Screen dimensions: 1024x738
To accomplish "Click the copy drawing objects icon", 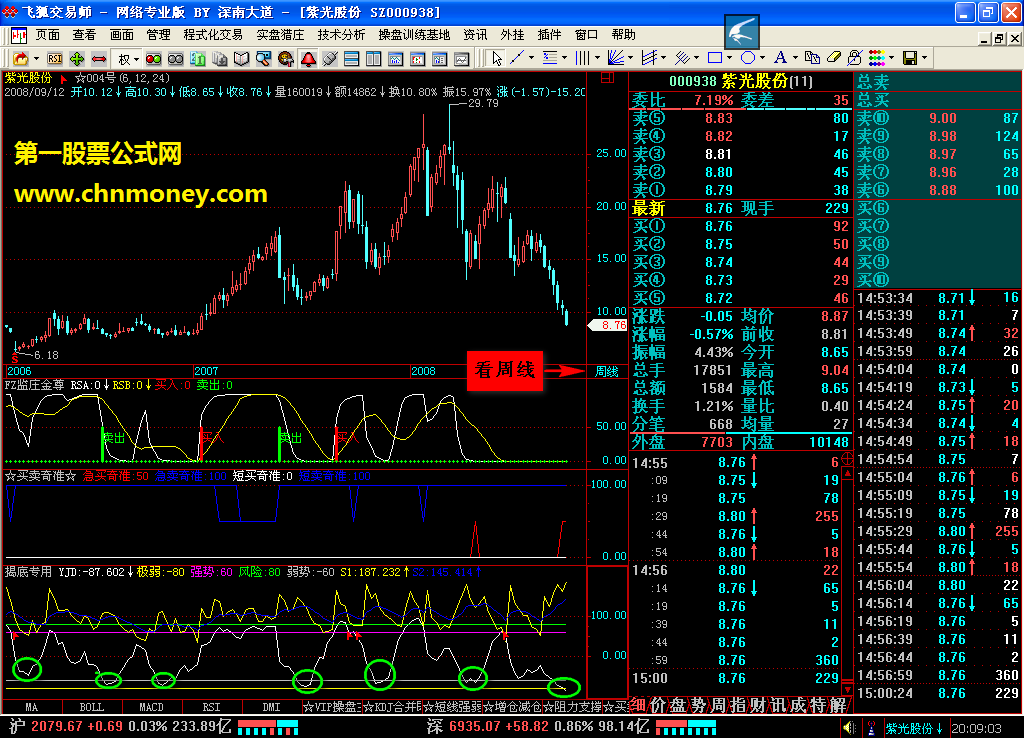I will (812, 58).
